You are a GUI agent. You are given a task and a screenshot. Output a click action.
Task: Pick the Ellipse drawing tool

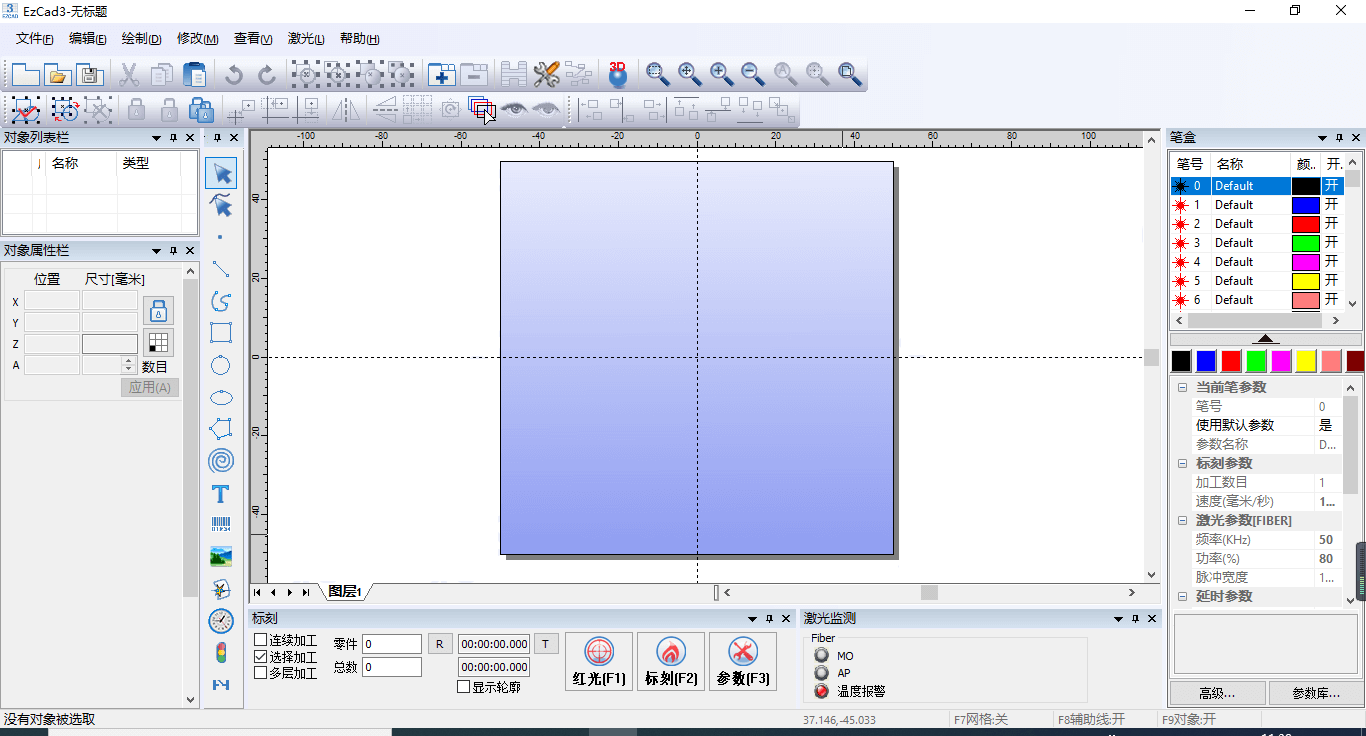pos(221,398)
